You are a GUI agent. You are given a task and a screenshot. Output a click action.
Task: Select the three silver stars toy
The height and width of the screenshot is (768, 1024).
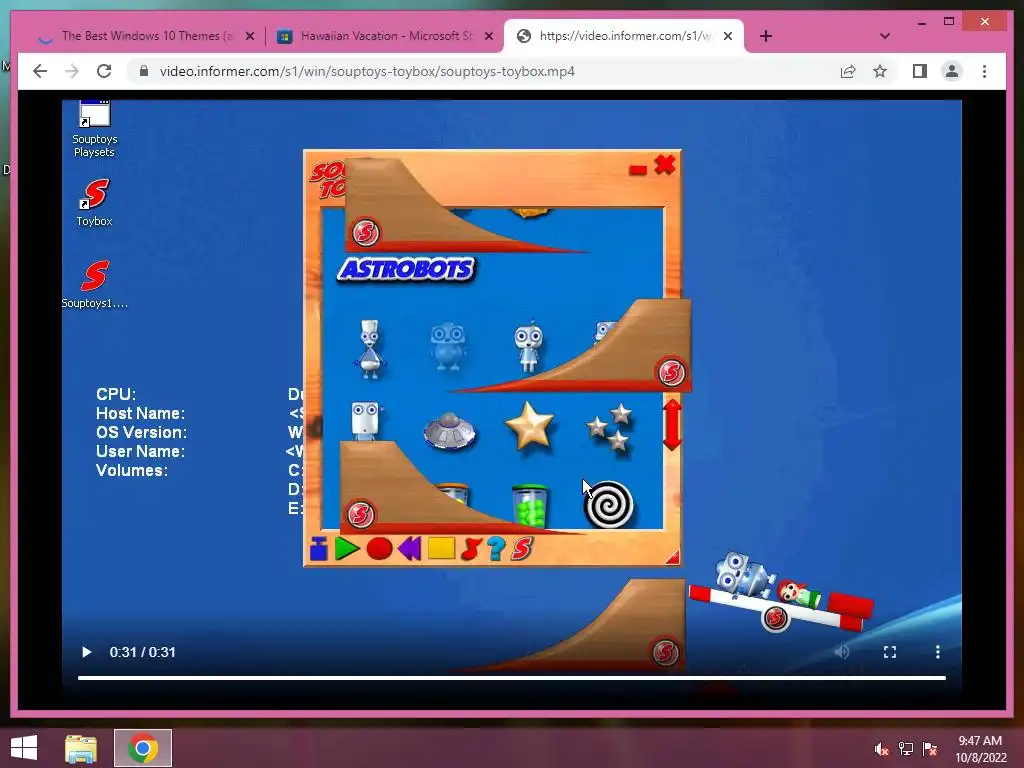[609, 428]
